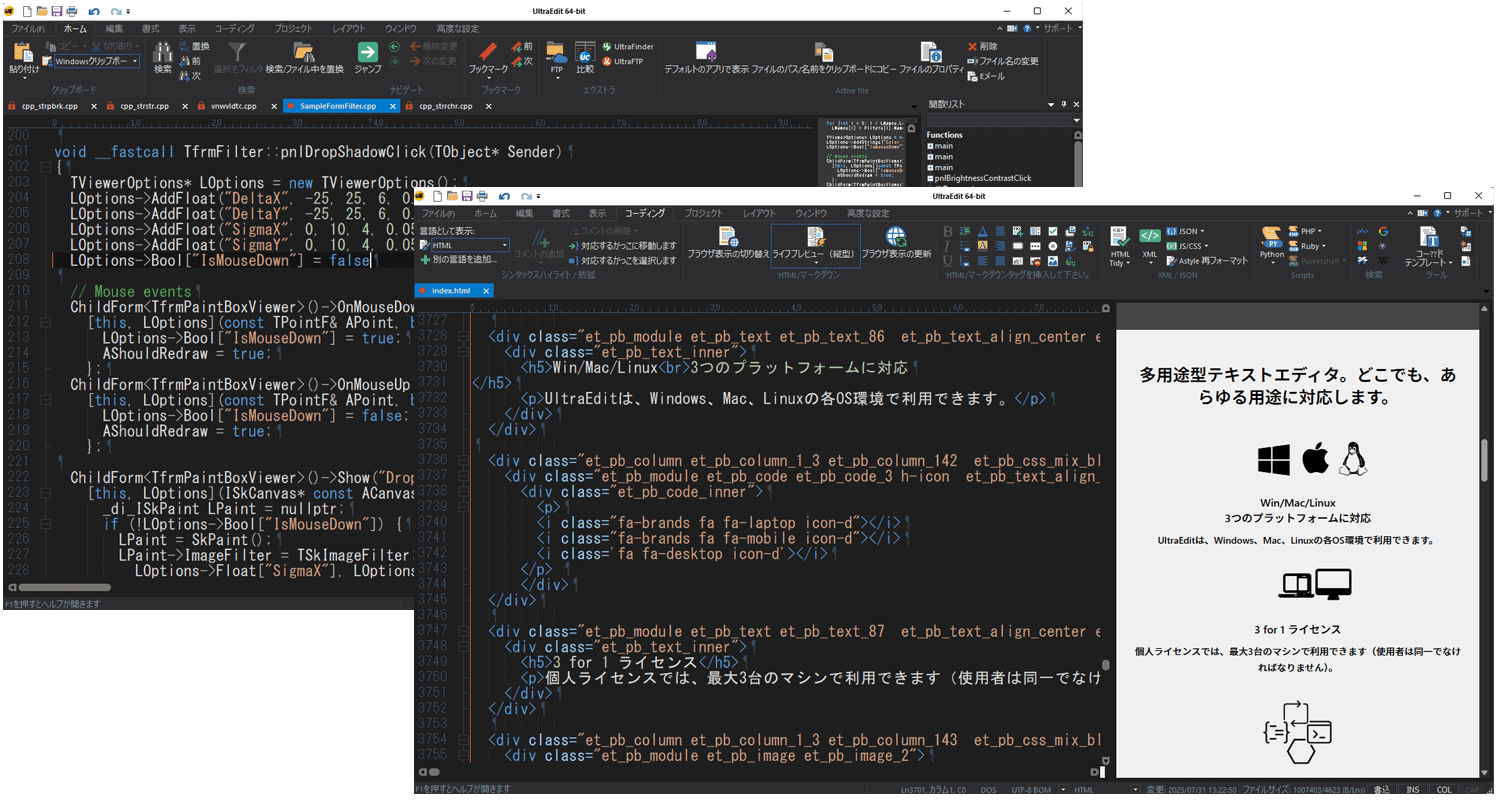The height and width of the screenshot is (800, 1500).
Task: Click the undo arrow in back window title bar
Action: [x=93, y=11]
